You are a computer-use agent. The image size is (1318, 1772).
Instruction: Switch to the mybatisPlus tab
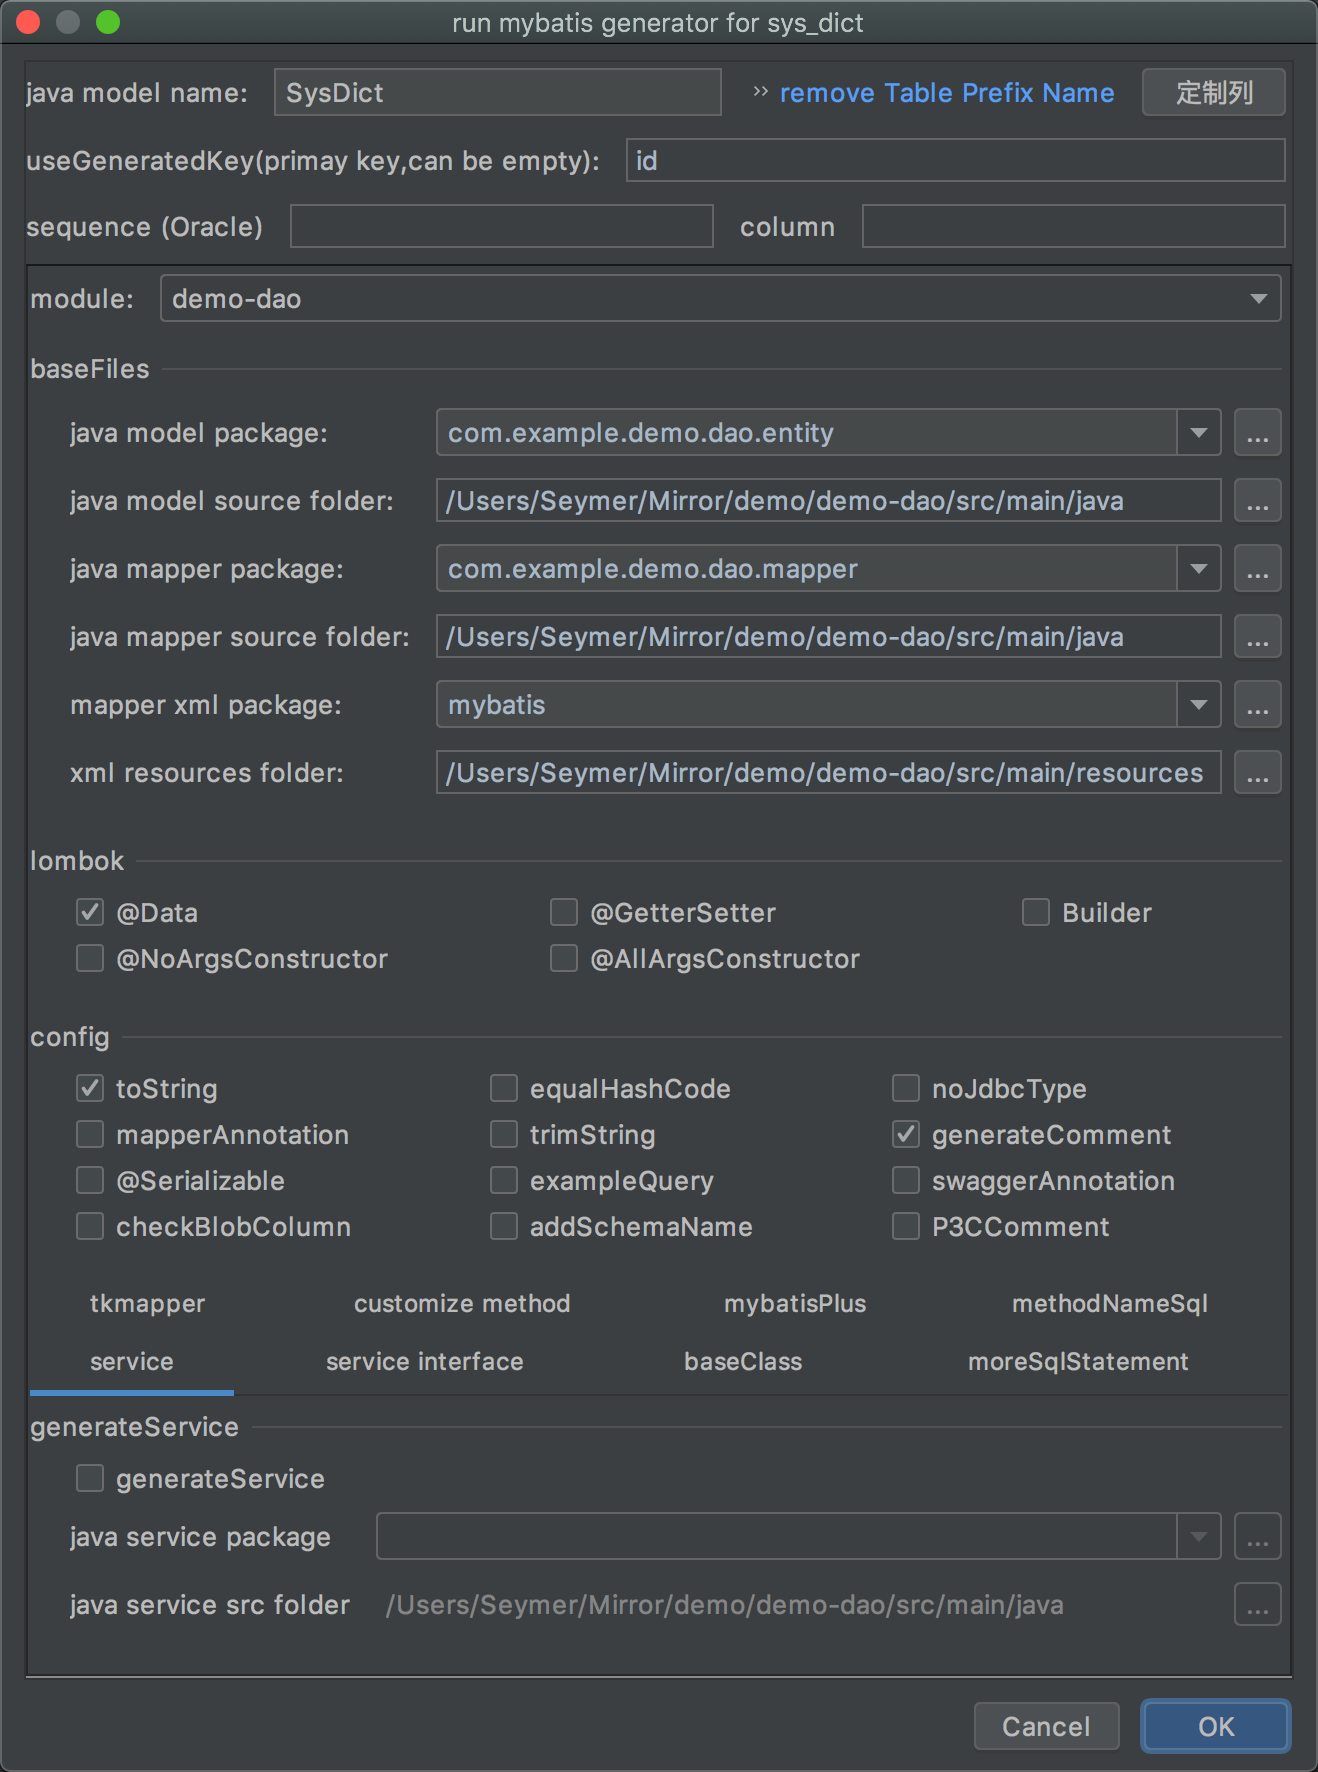tap(795, 1304)
